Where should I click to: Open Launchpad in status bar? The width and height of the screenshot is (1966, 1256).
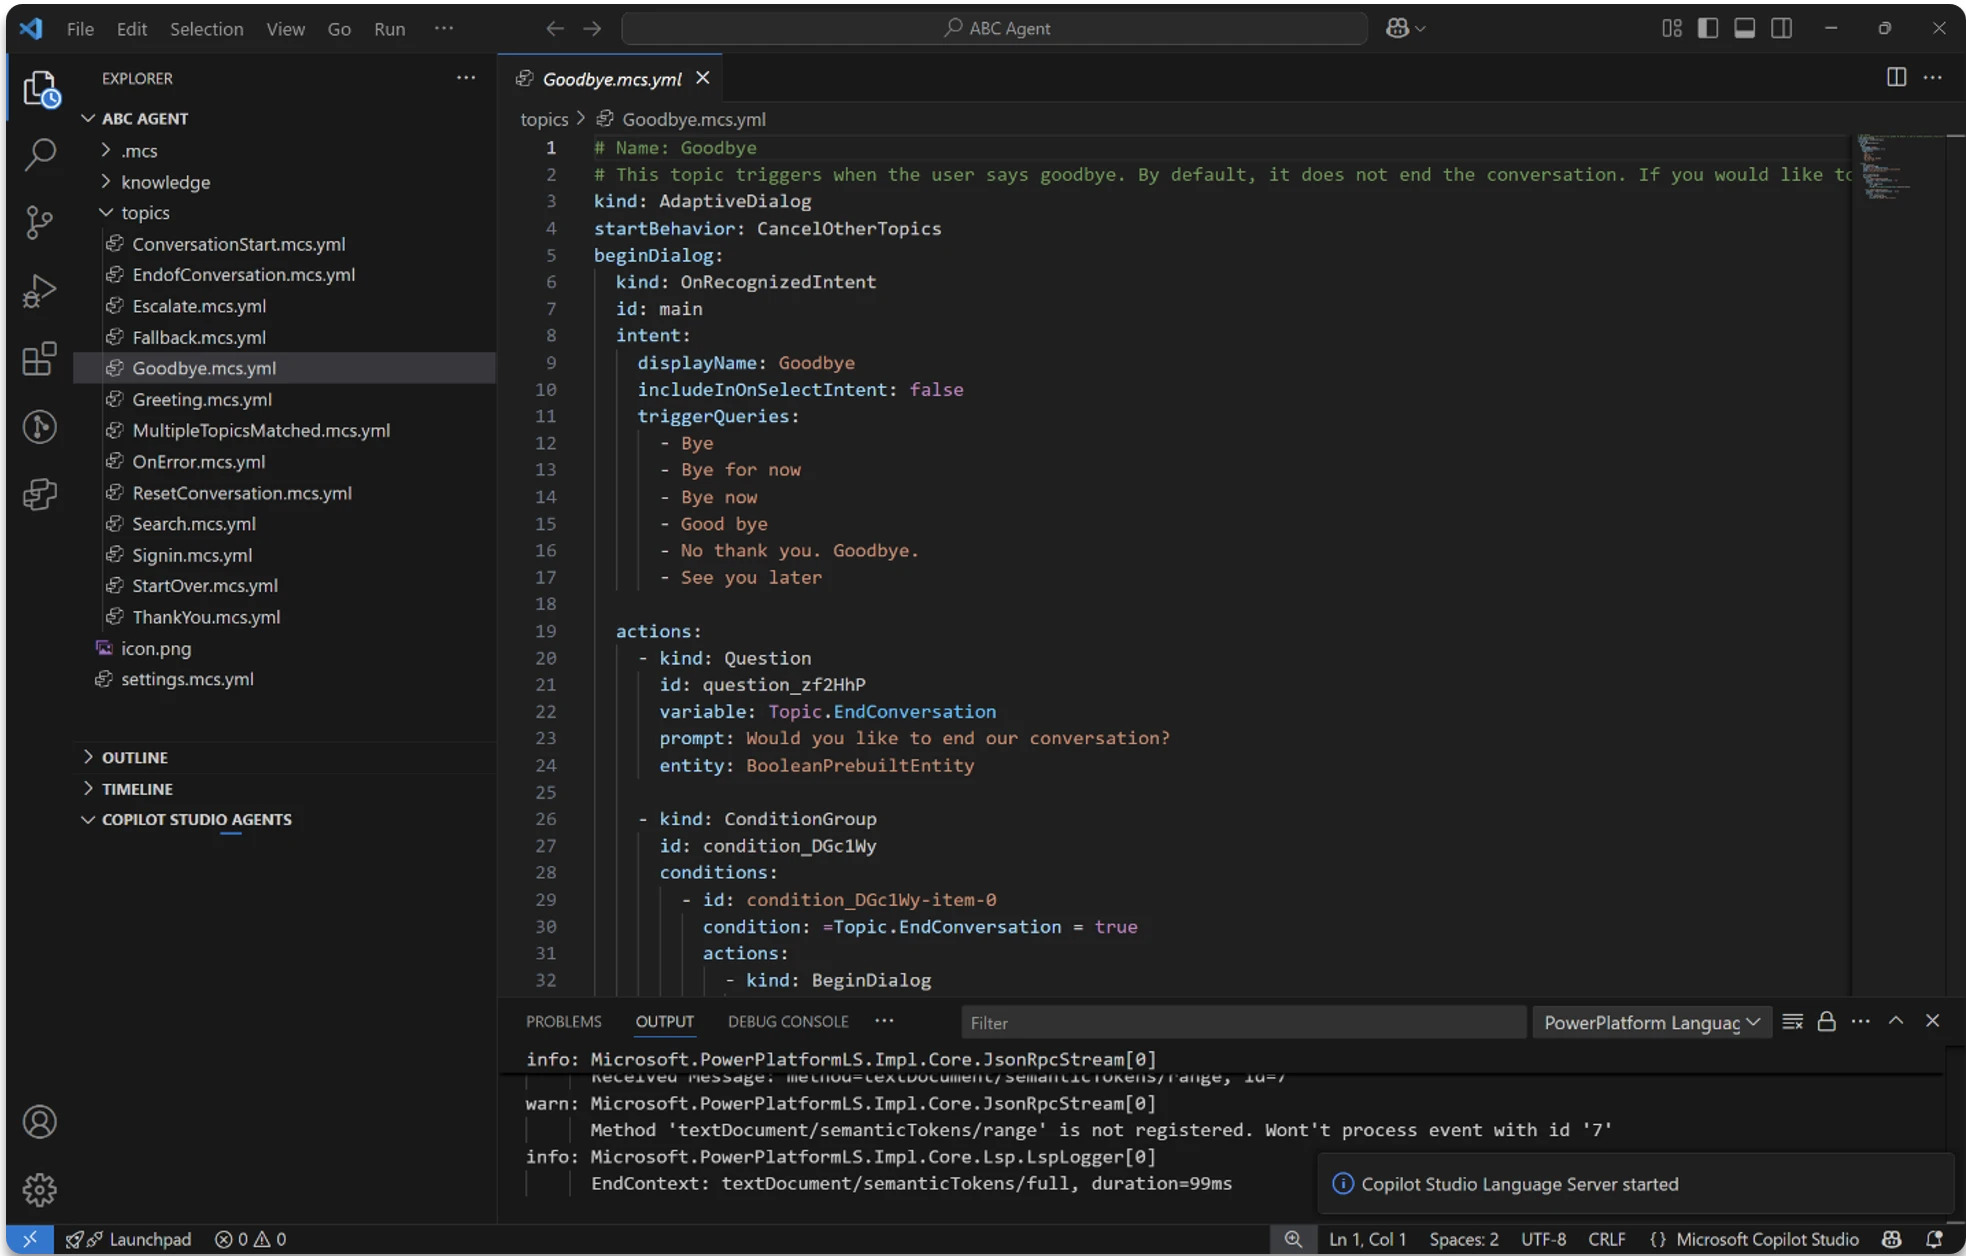click(129, 1239)
